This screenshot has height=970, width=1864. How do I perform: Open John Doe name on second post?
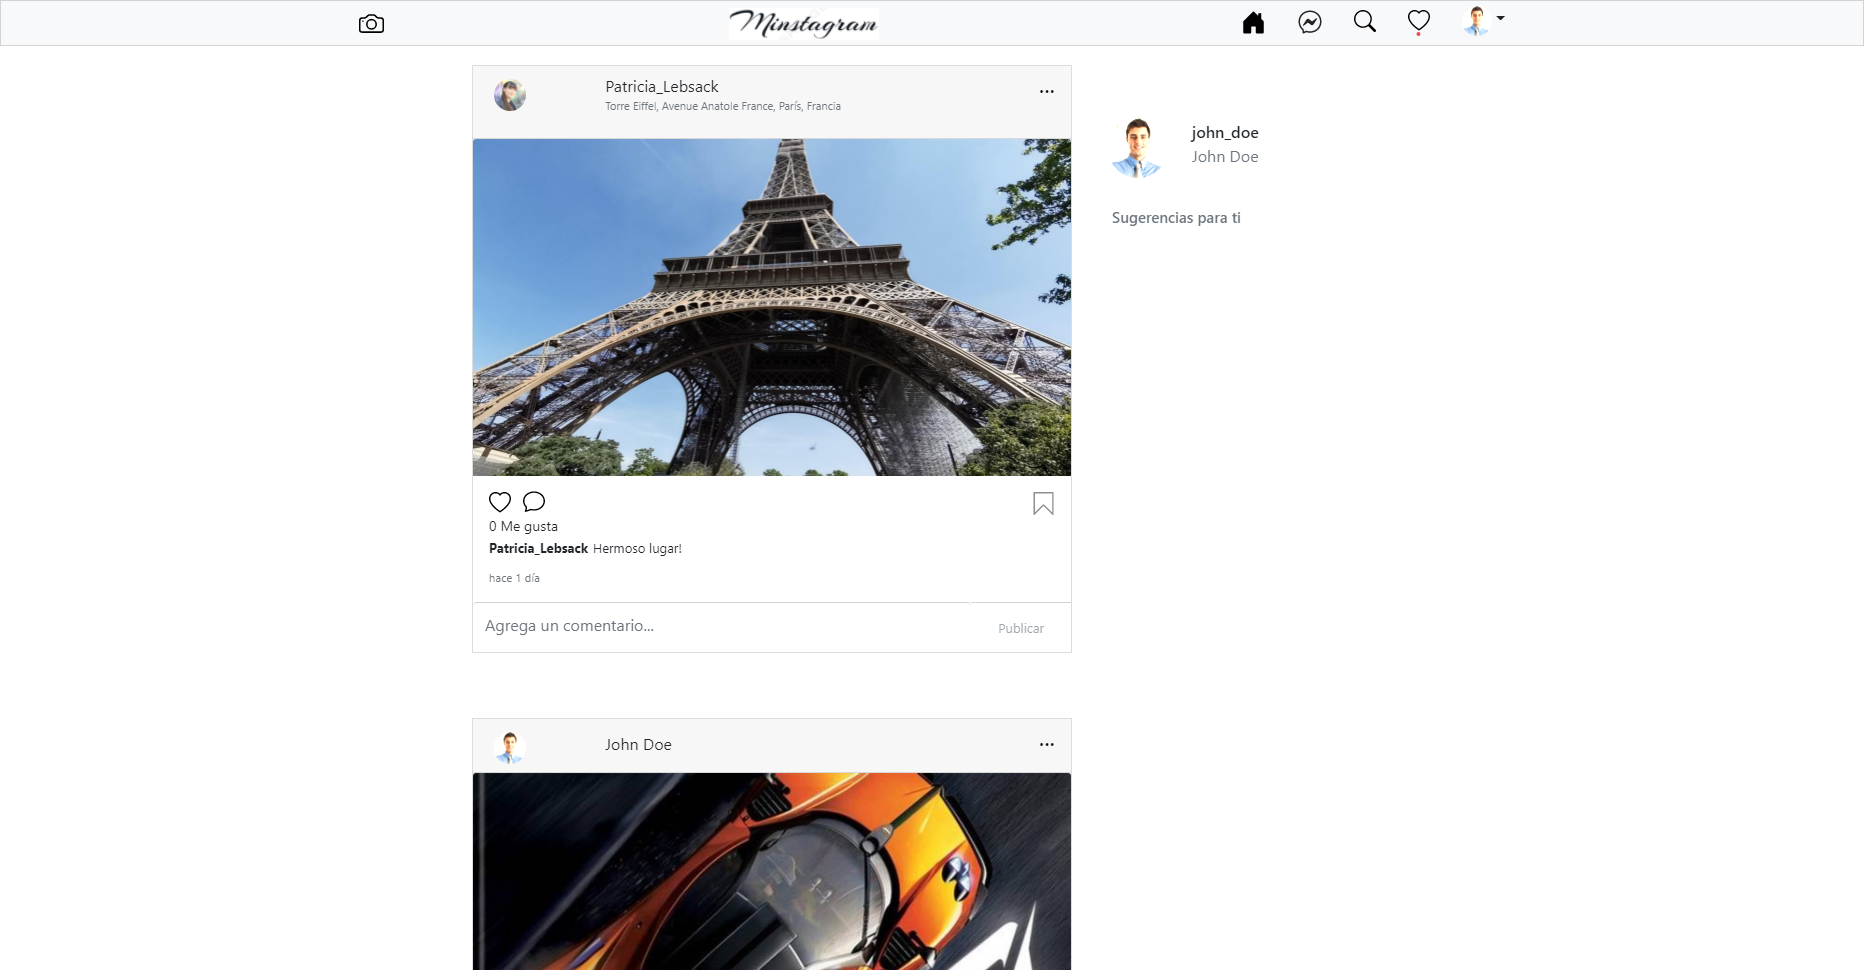[638, 745]
